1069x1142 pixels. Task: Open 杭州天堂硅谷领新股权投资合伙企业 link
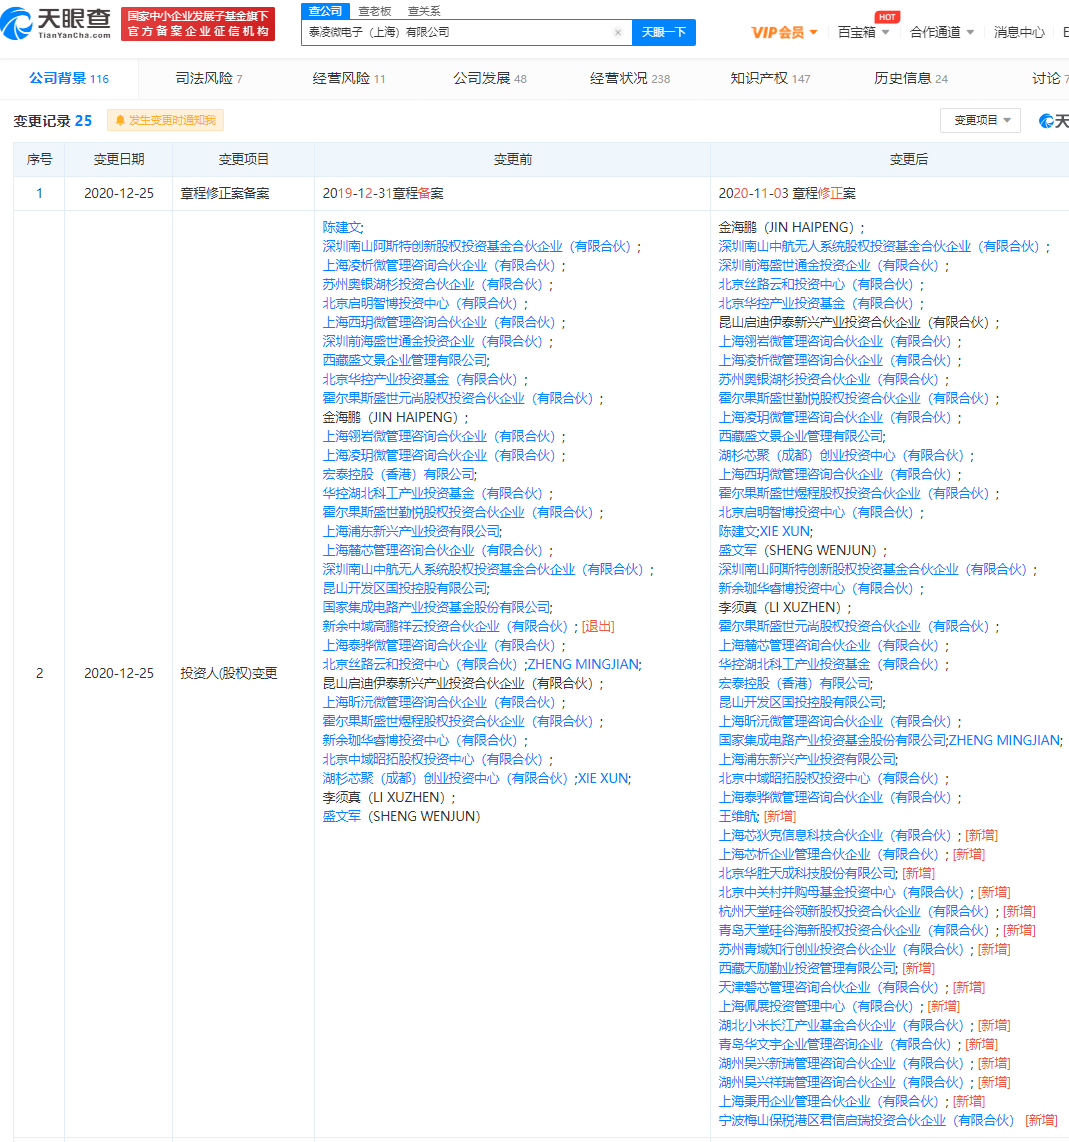tap(854, 911)
